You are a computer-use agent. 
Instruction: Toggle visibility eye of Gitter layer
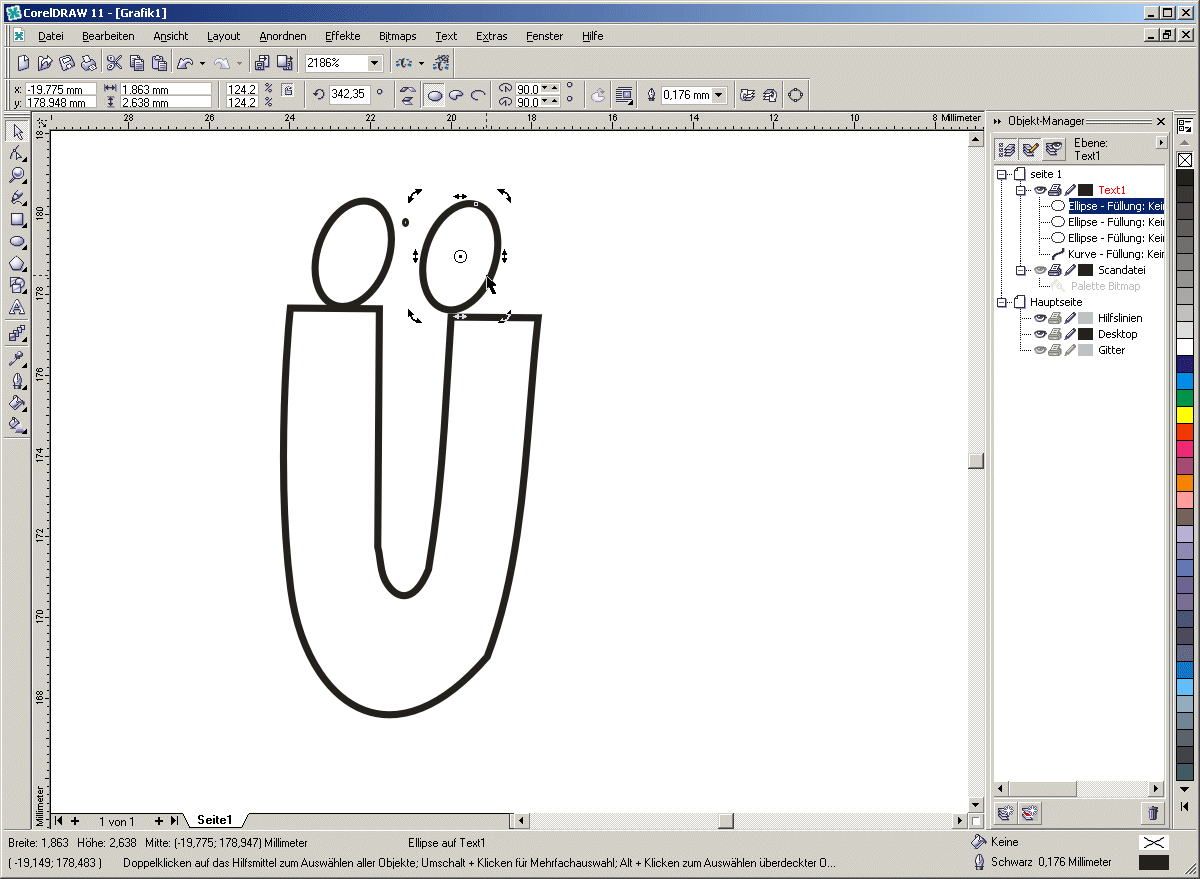tap(1040, 350)
